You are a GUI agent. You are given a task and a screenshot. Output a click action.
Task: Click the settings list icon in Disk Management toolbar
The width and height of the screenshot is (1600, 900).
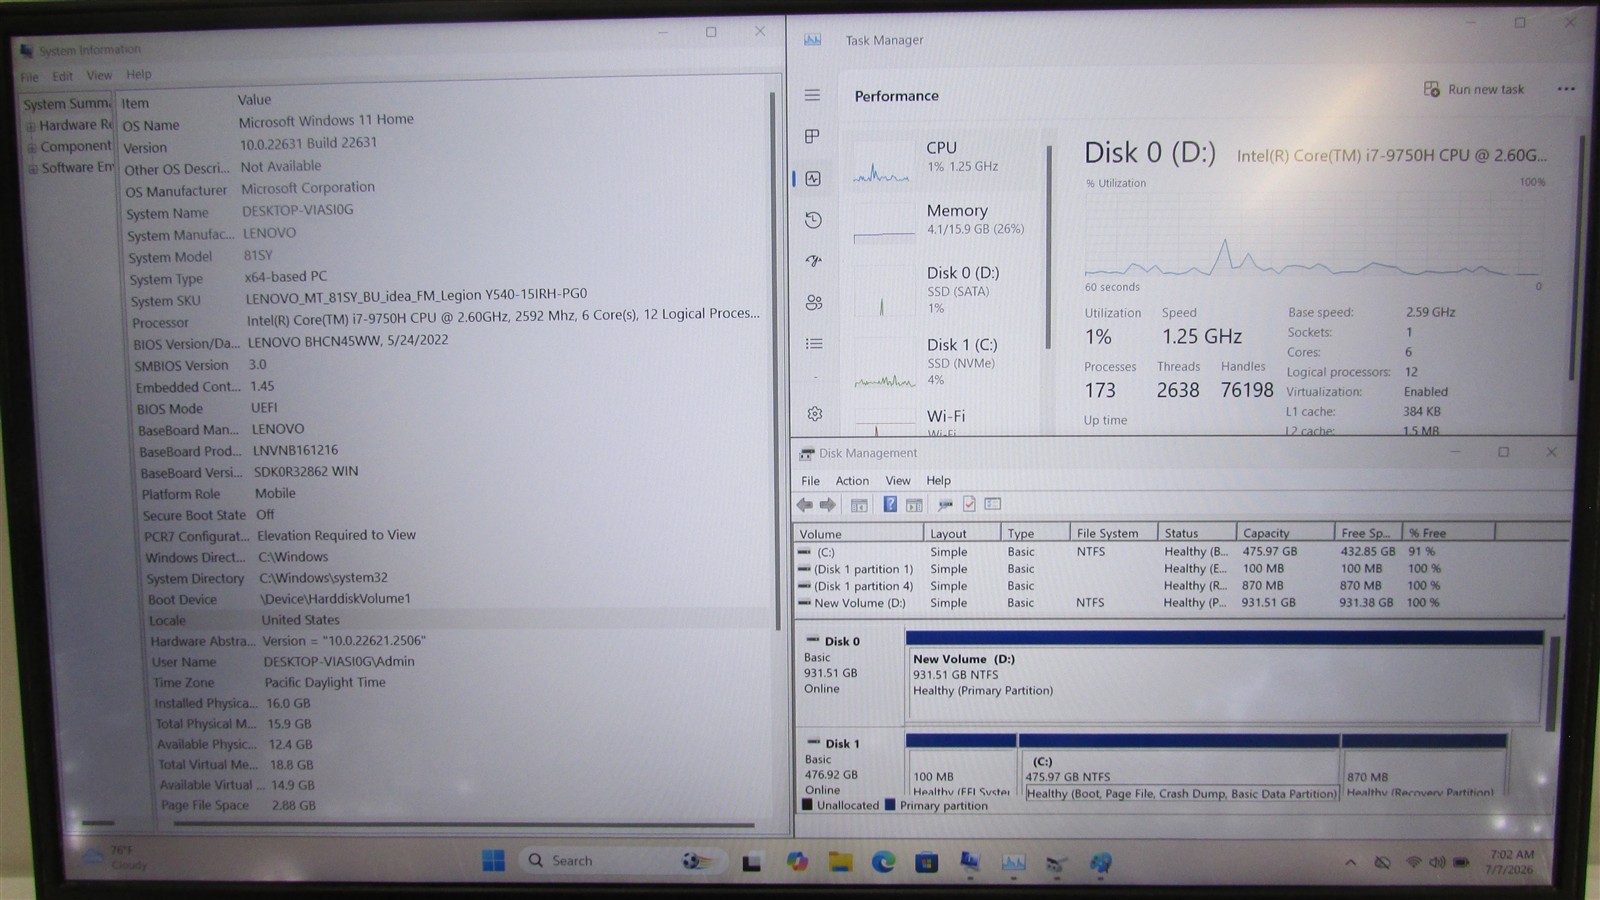[x=993, y=504]
